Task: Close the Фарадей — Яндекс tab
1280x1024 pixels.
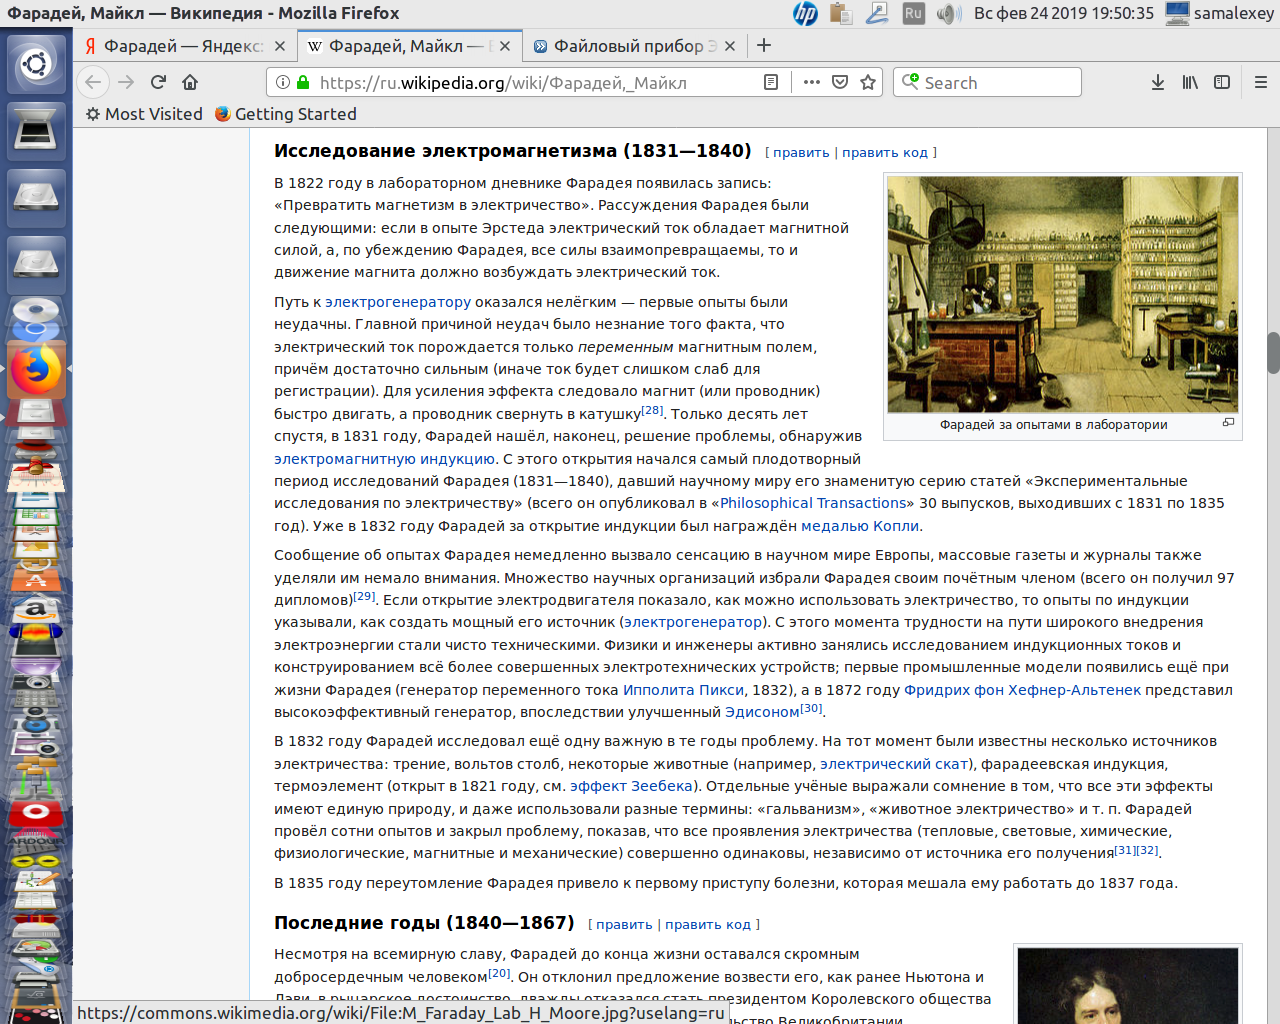Action: pos(280,46)
